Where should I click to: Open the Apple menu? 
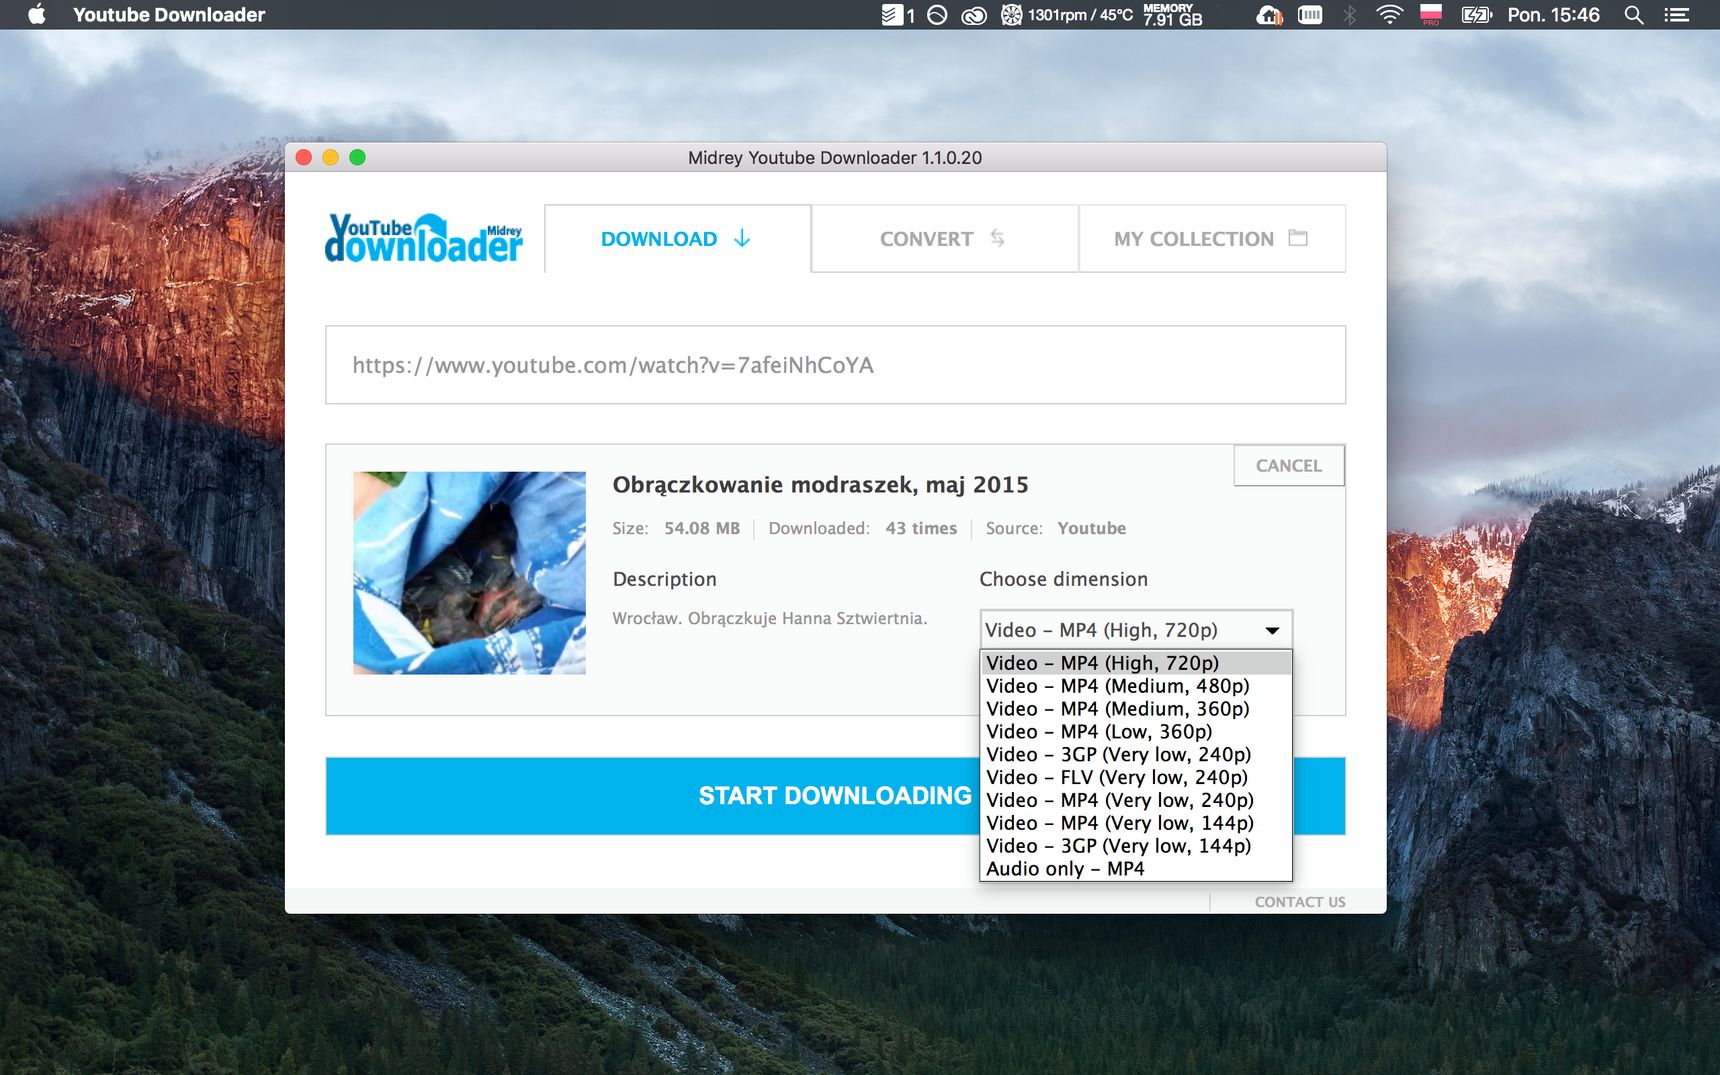(37, 14)
